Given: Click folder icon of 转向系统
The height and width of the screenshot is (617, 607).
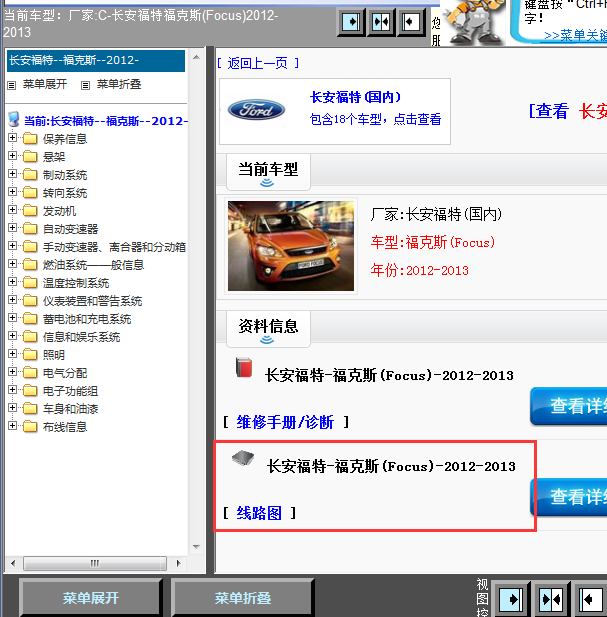Looking at the screenshot, I should tap(30, 192).
